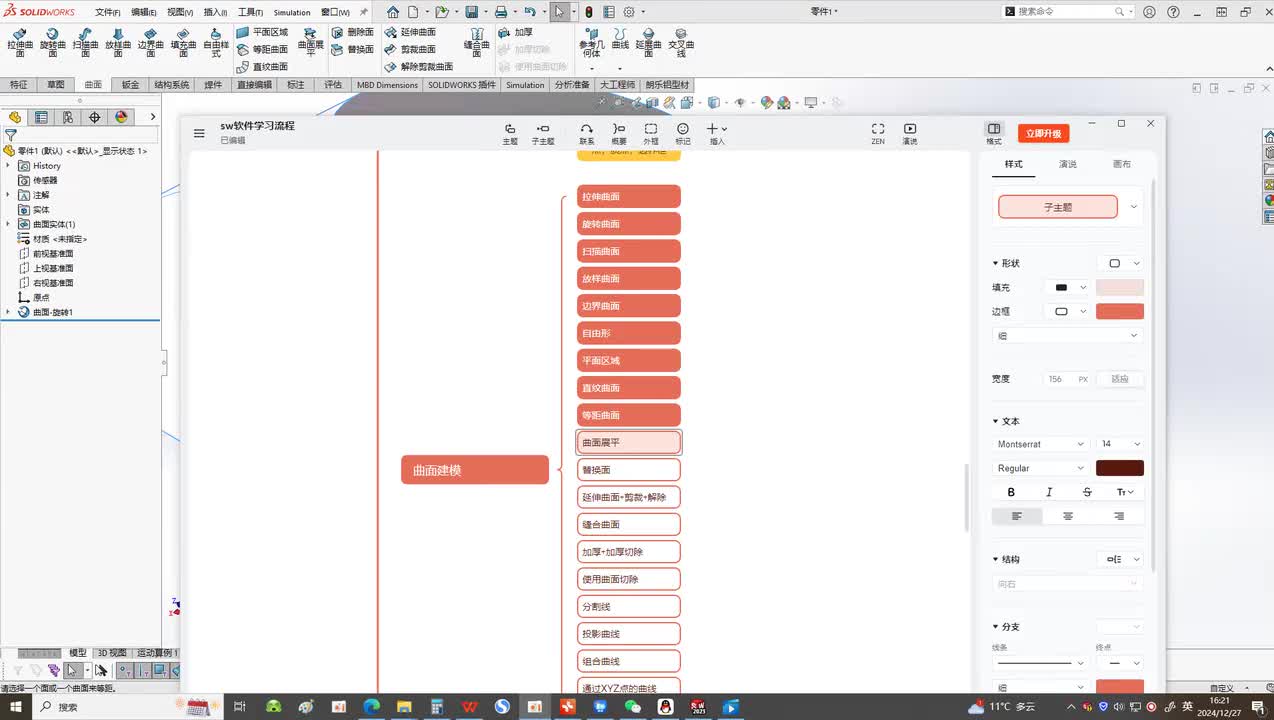This screenshot has height=720, width=1274.
Task: Click the 加厚 thicken tool
Action: (x=516, y=32)
